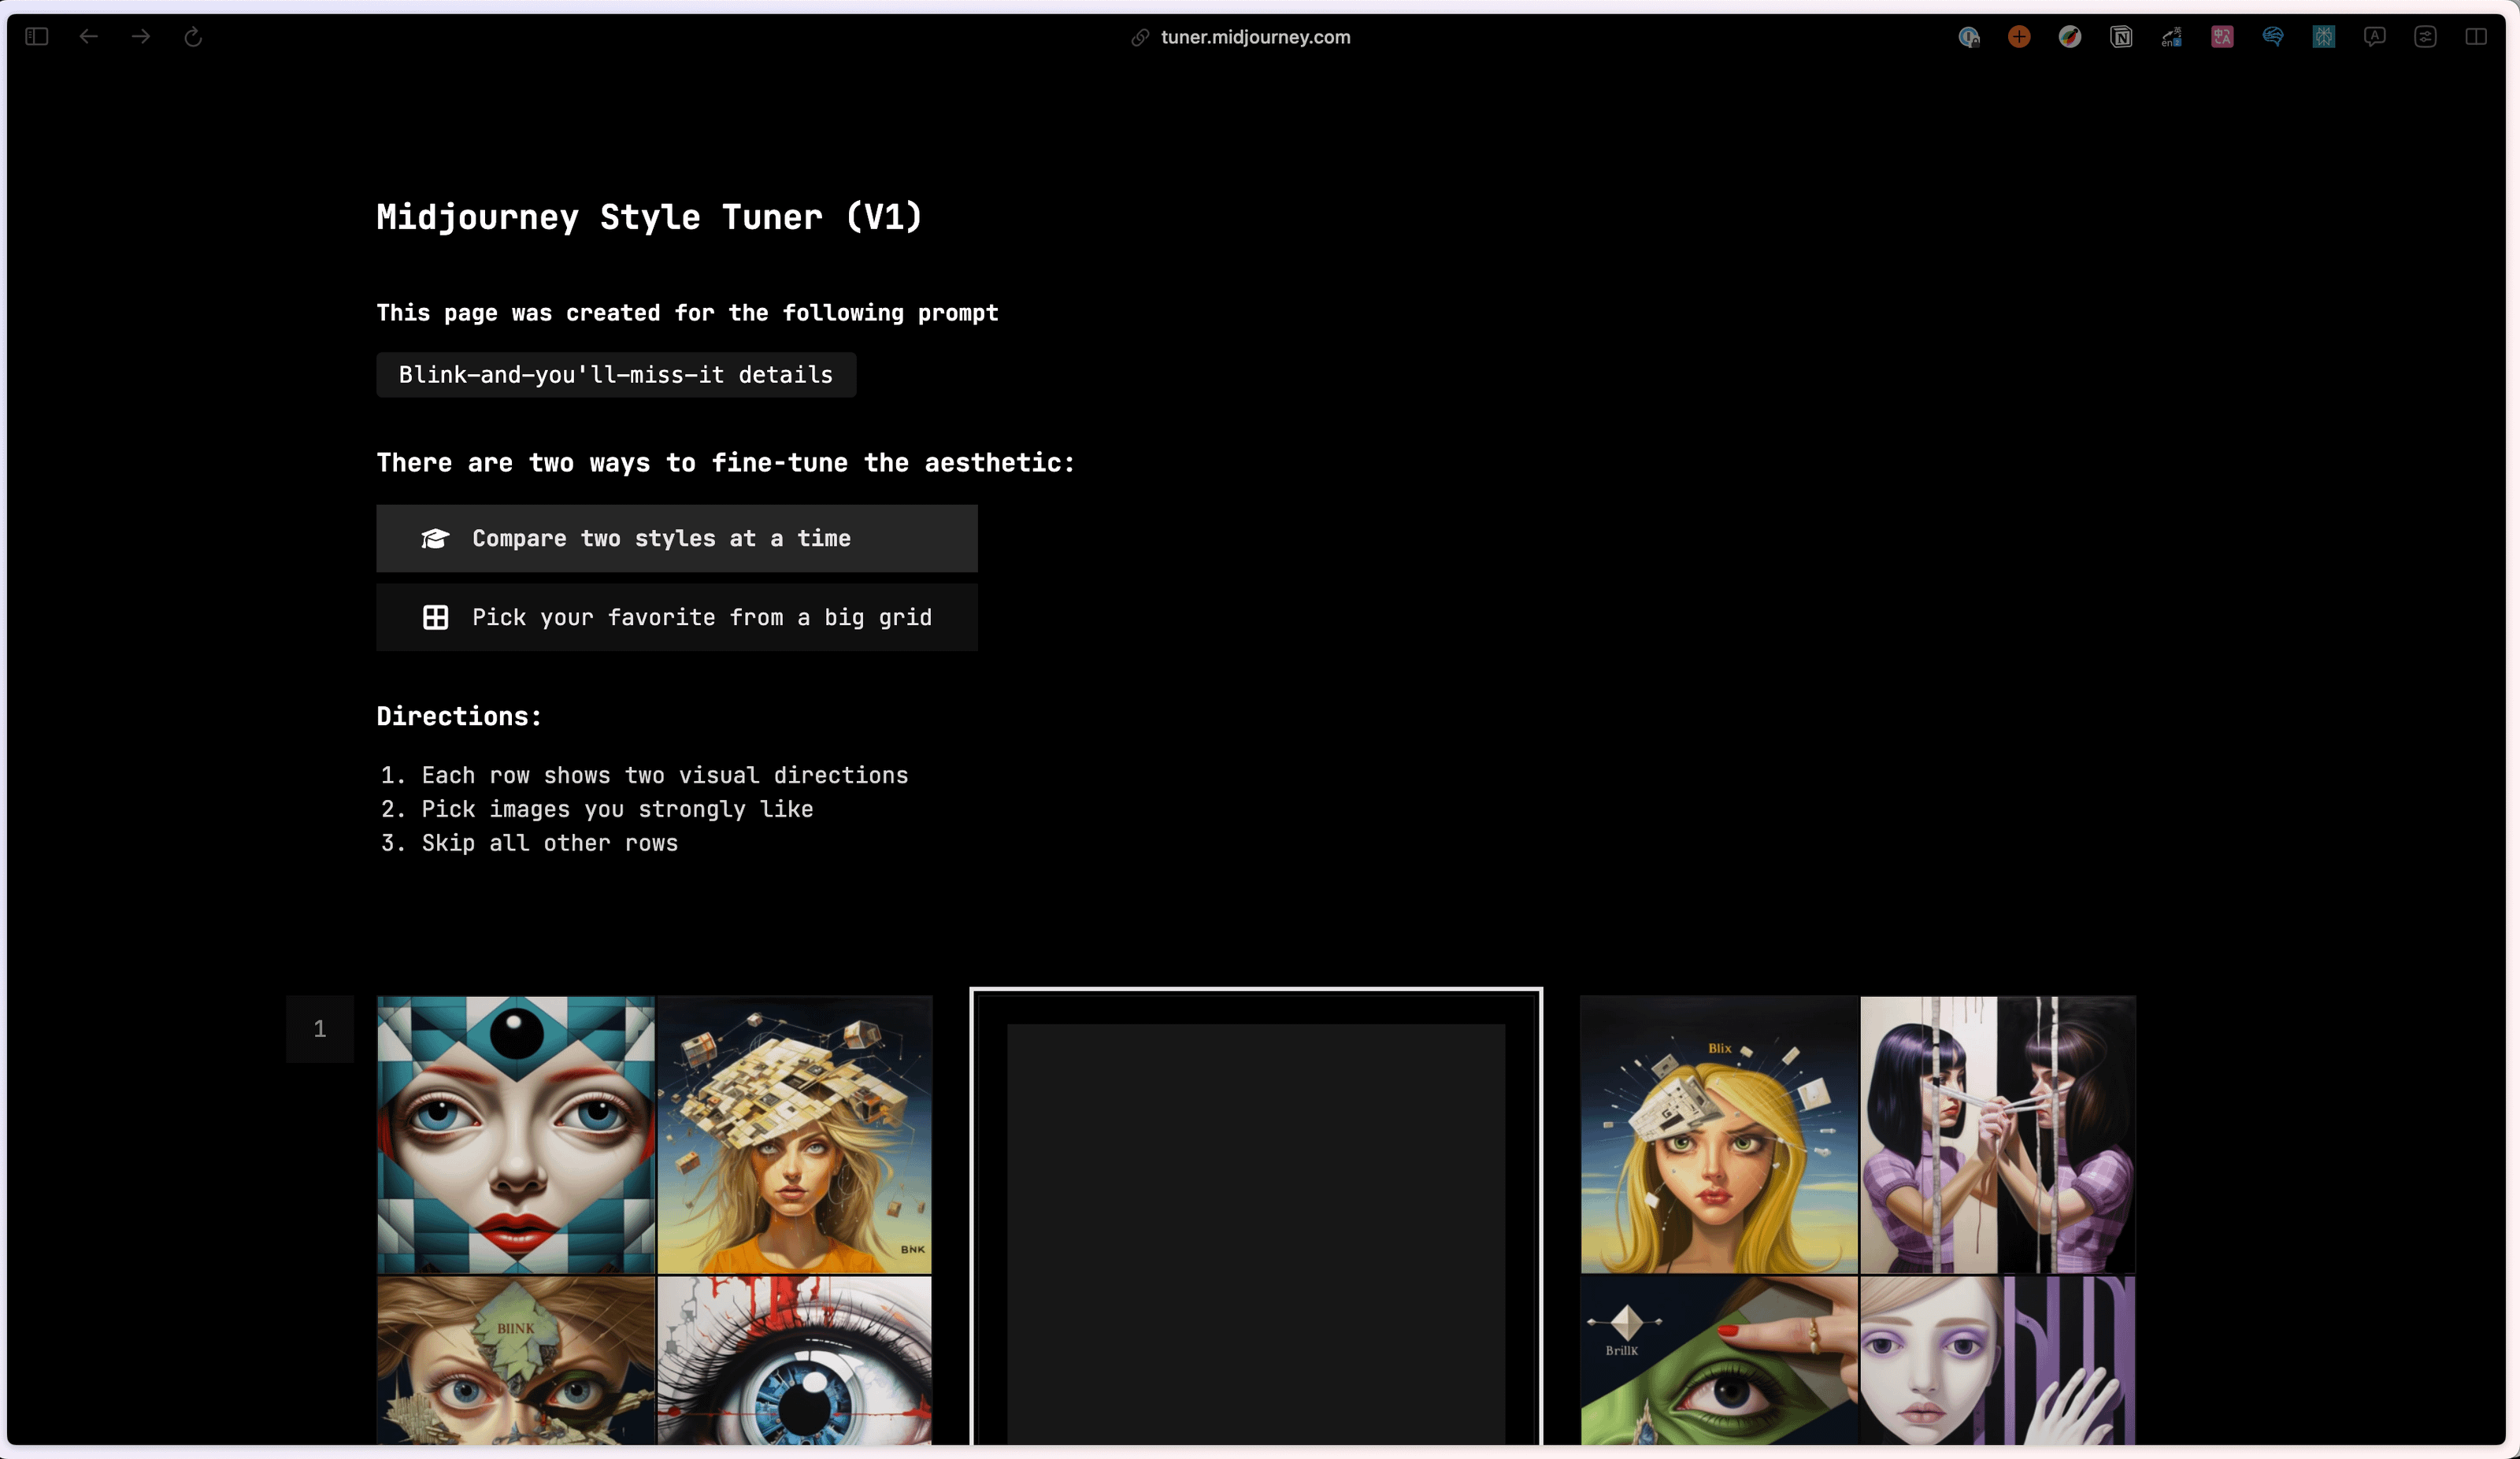Click the teal Perplexity extension icon
Viewport: 2520px width, 1459px height.
[2323, 37]
